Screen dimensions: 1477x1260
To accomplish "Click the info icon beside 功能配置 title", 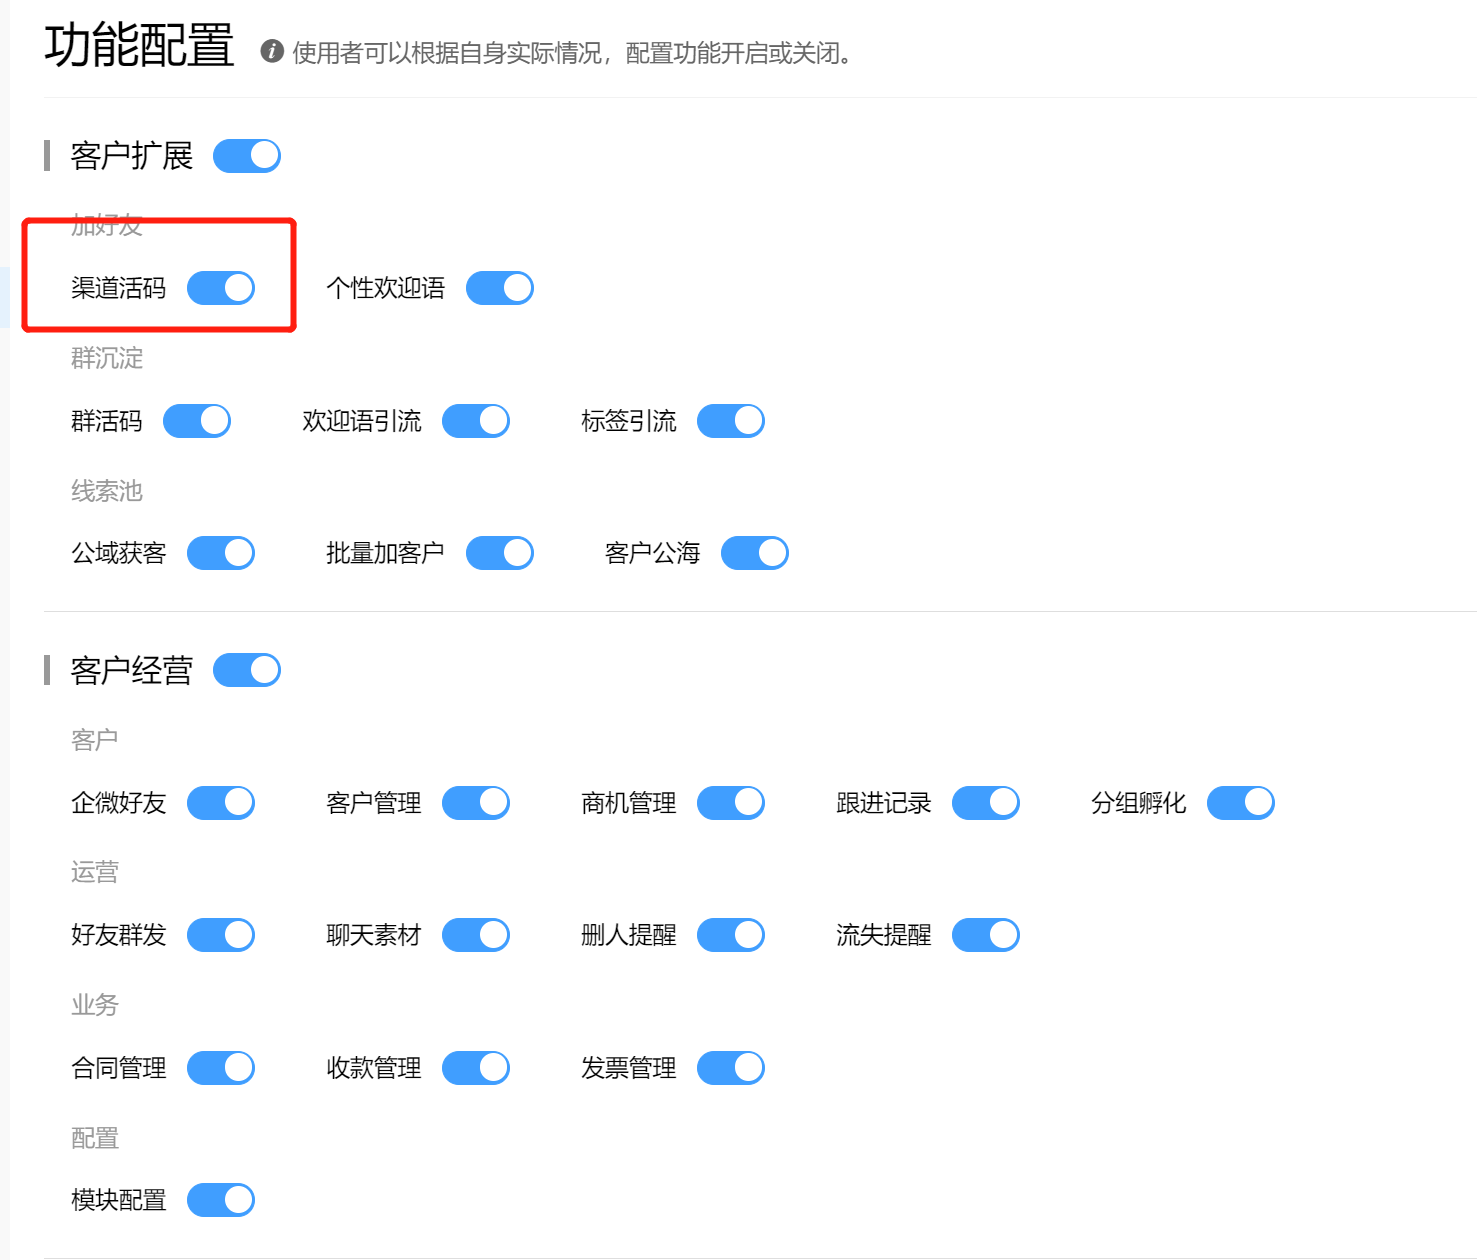I will tap(271, 51).
